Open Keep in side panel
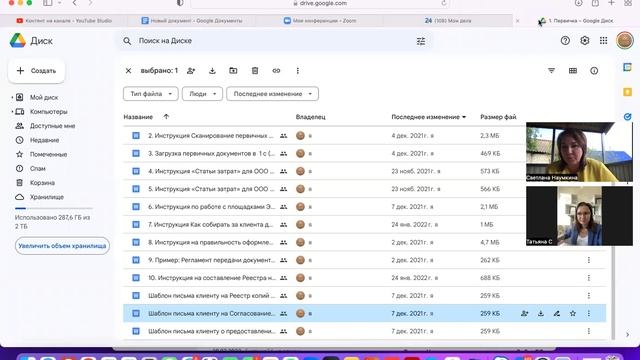The image size is (640, 360). tap(627, 92)
